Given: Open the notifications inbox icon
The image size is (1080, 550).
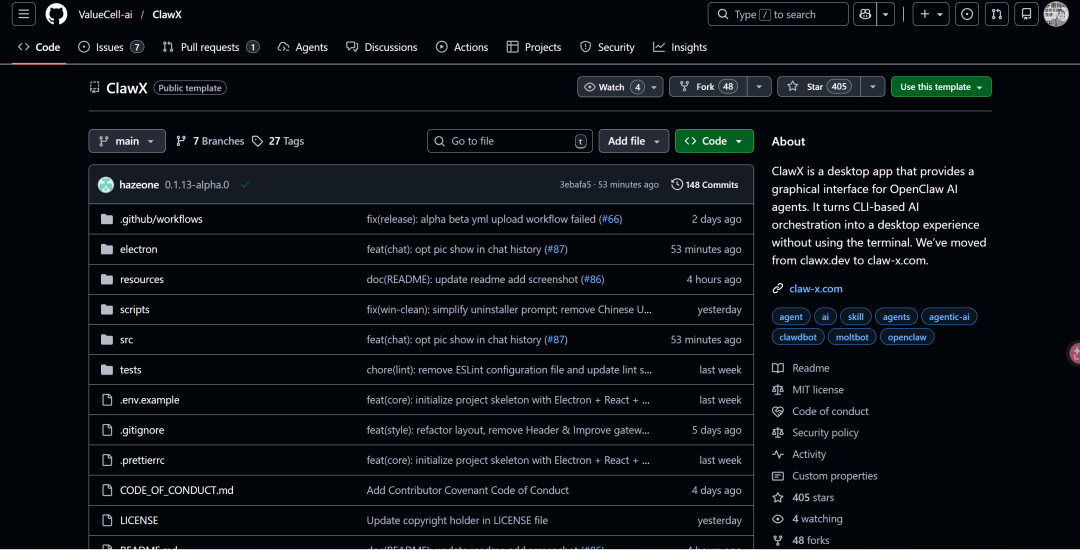Looking at the screenshot, I should [1026, 14].
